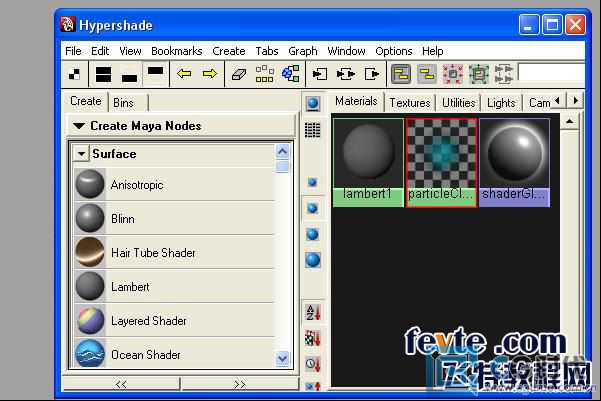Open the Create menu

228,51
